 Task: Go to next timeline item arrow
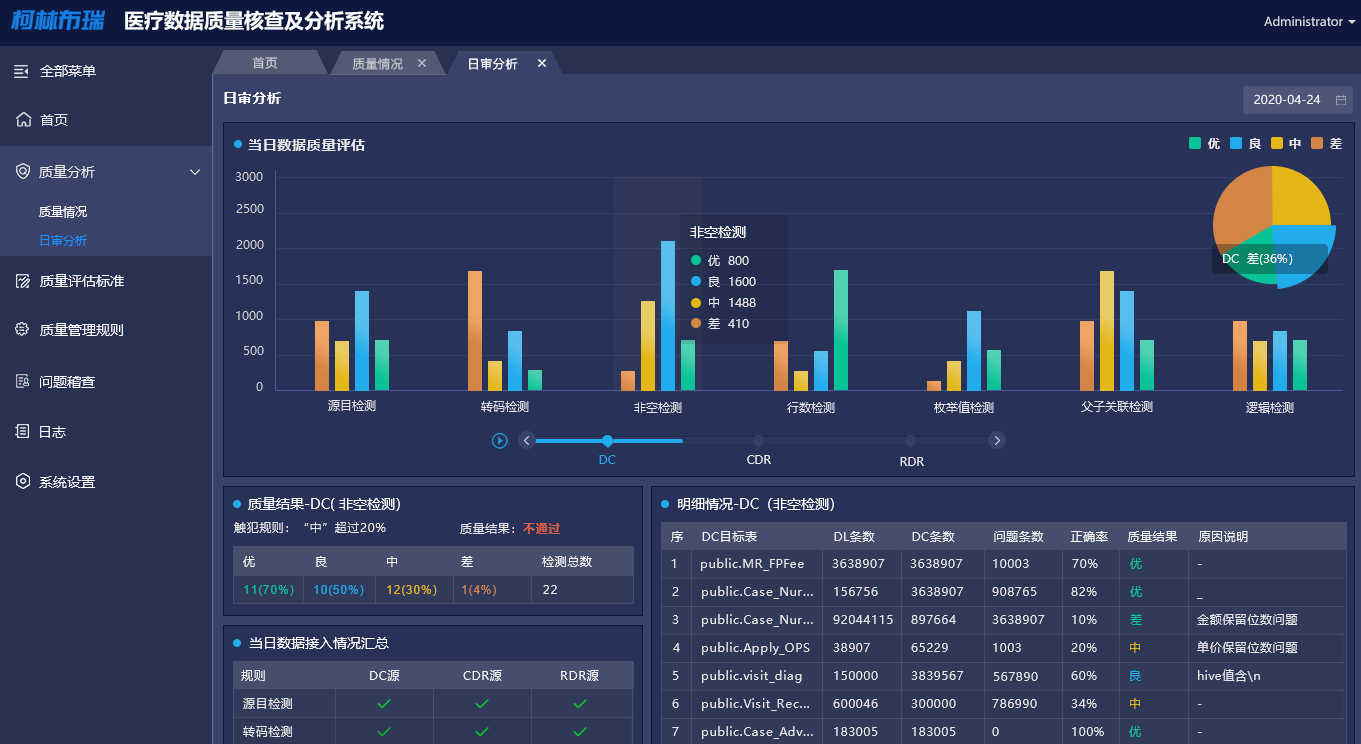pos(996,440)
